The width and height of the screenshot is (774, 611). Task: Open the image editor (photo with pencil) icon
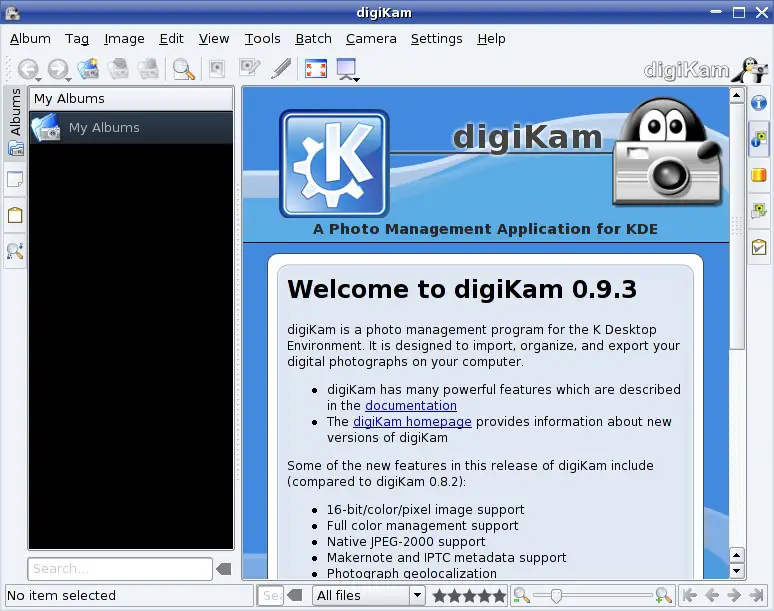click(249, 68)
